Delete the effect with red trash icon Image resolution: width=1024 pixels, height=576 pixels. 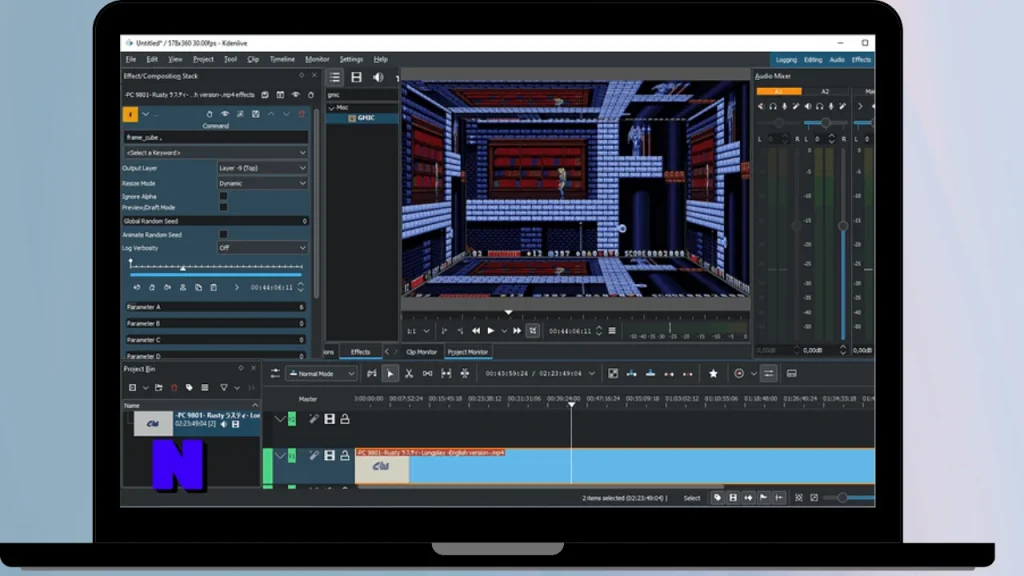[x=301, y=114]
